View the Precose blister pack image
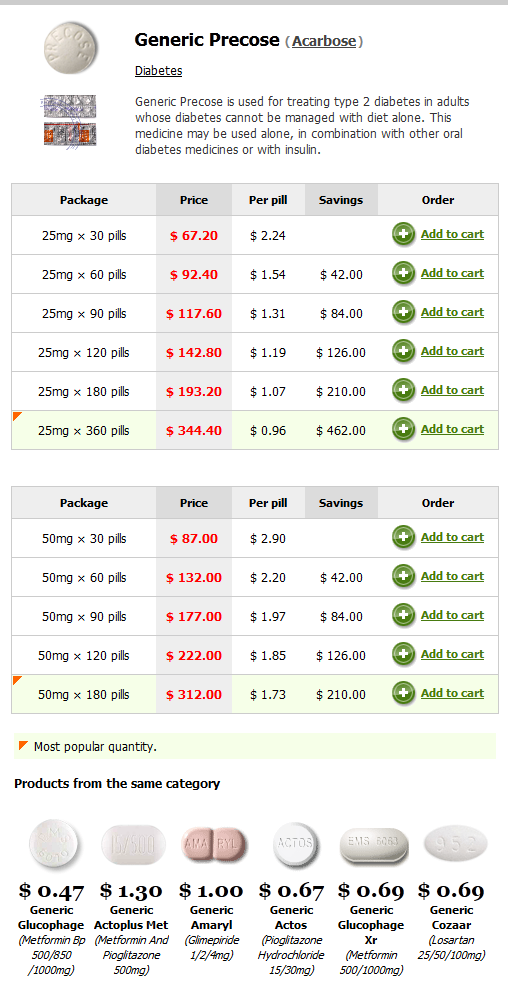Viewport: 508px width, 1000px height. [x=70, y=121]
